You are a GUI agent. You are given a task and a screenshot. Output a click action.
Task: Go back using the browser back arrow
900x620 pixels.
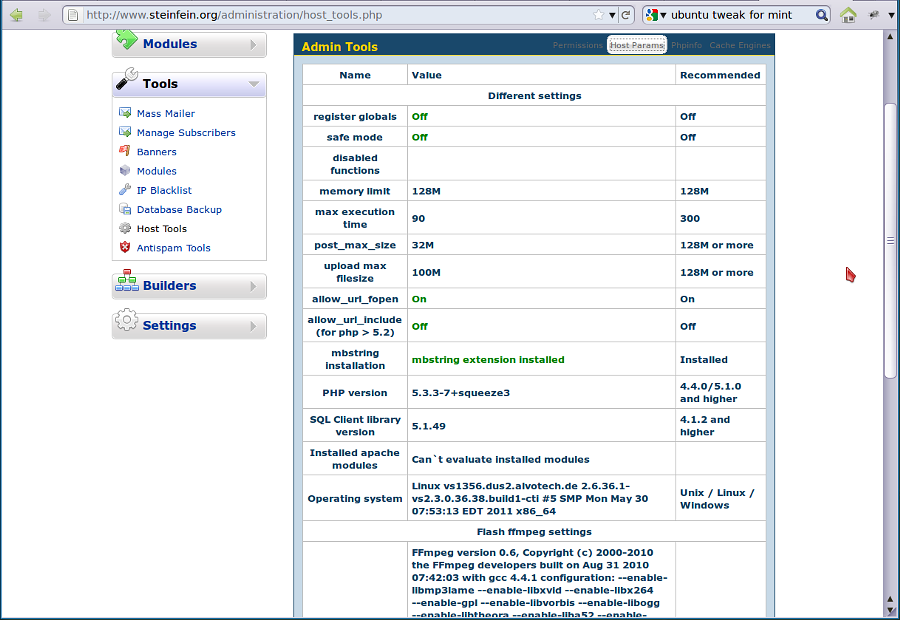[x=16, y=15]
